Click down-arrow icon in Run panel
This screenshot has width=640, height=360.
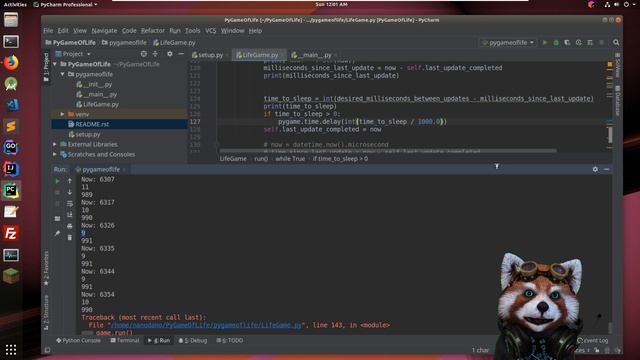tap(70, 192)
